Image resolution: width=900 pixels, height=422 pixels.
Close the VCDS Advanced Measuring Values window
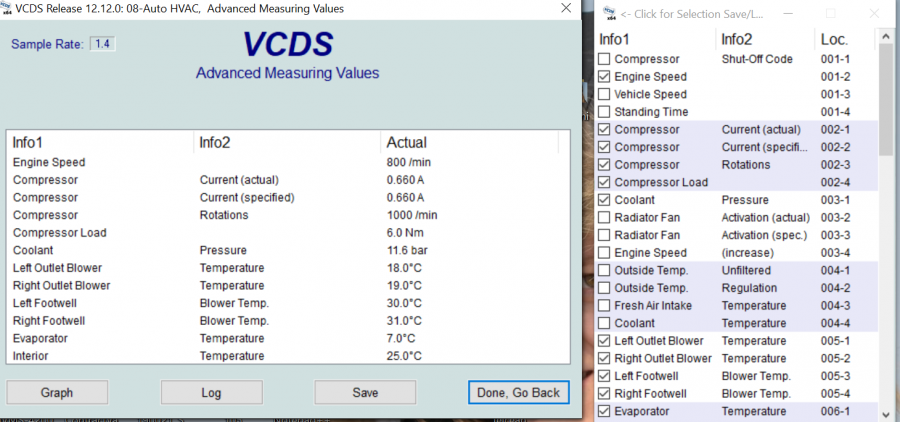565,9
